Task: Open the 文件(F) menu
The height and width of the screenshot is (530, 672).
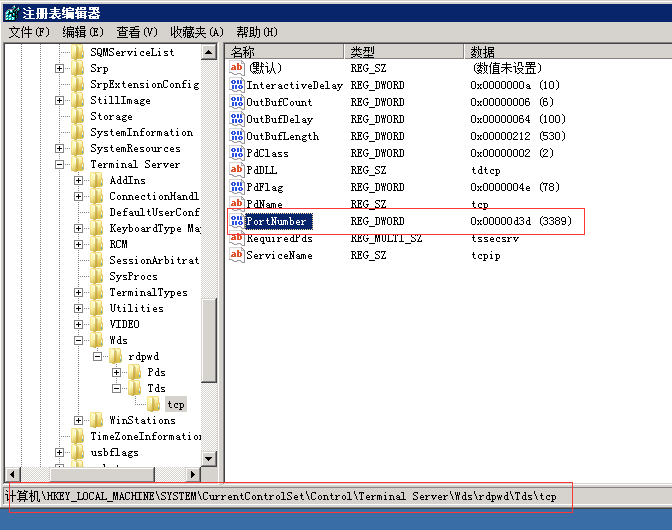Action: point(29,32)
